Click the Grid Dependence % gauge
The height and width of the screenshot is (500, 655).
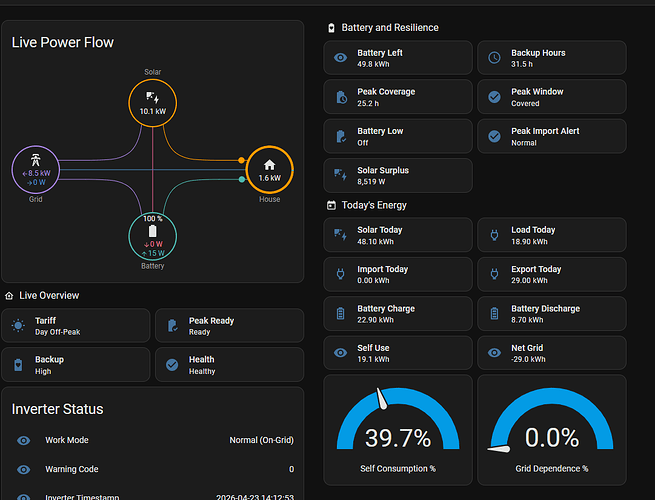552,430
